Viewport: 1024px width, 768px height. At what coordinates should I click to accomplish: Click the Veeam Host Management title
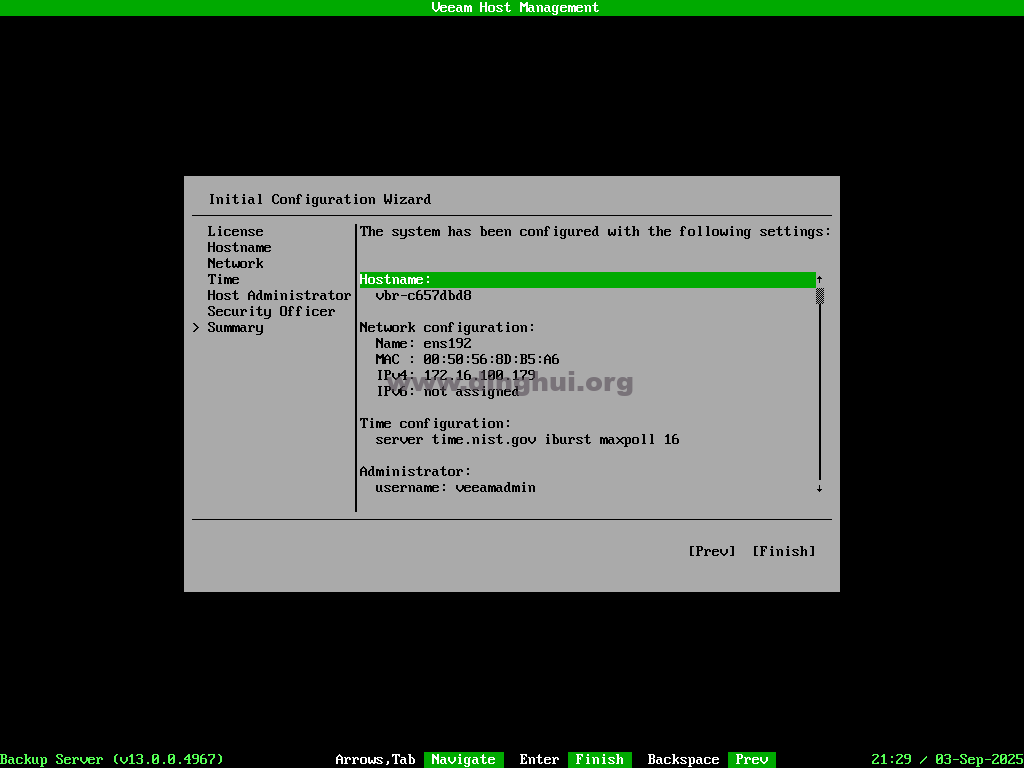pos(515,7)
